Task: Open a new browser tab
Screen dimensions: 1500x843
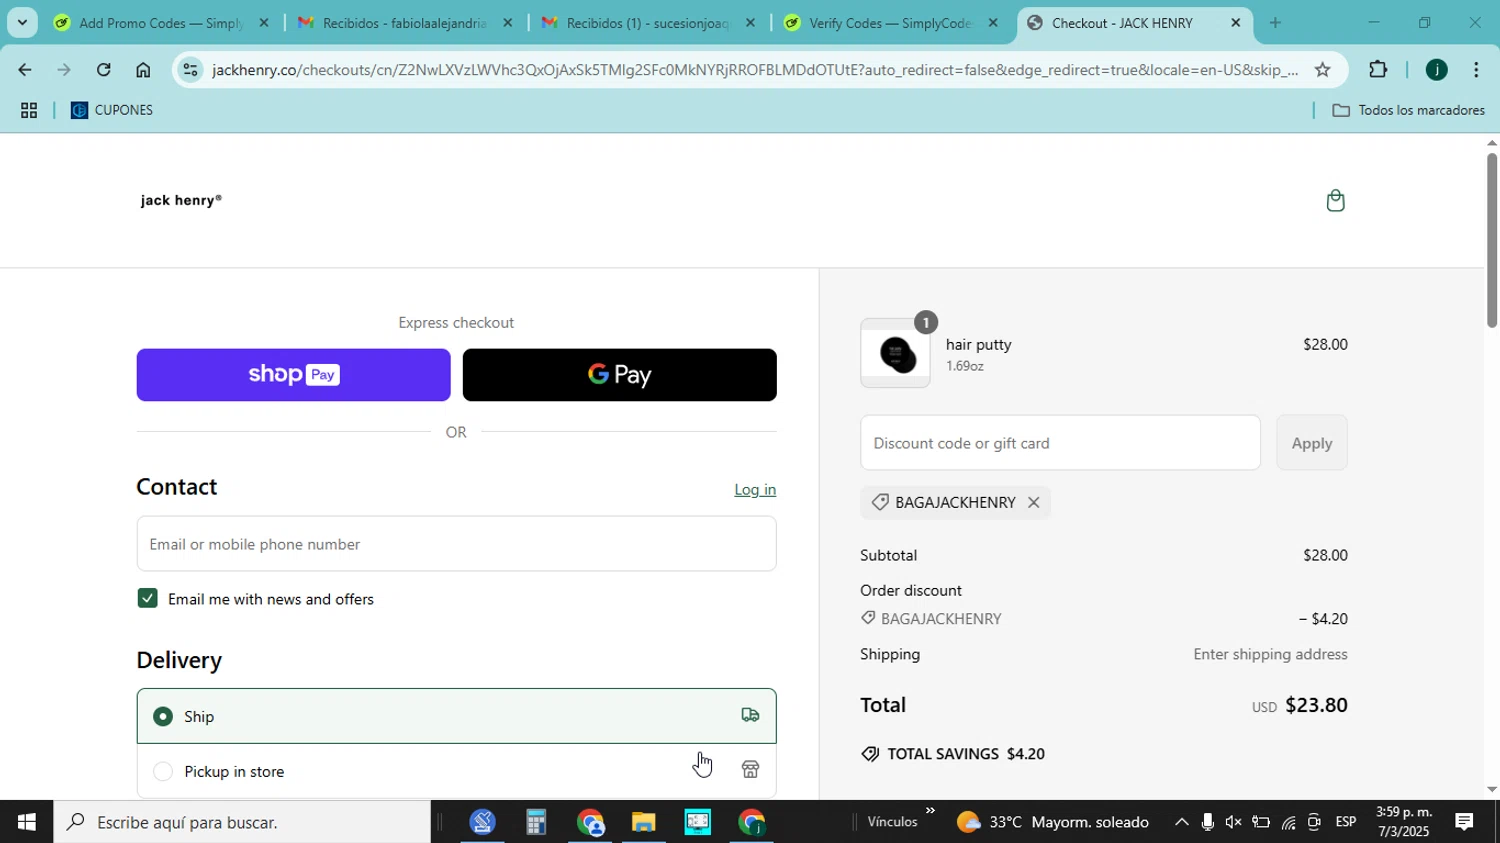Action: pyautogui.click(x=1275, y=23)
